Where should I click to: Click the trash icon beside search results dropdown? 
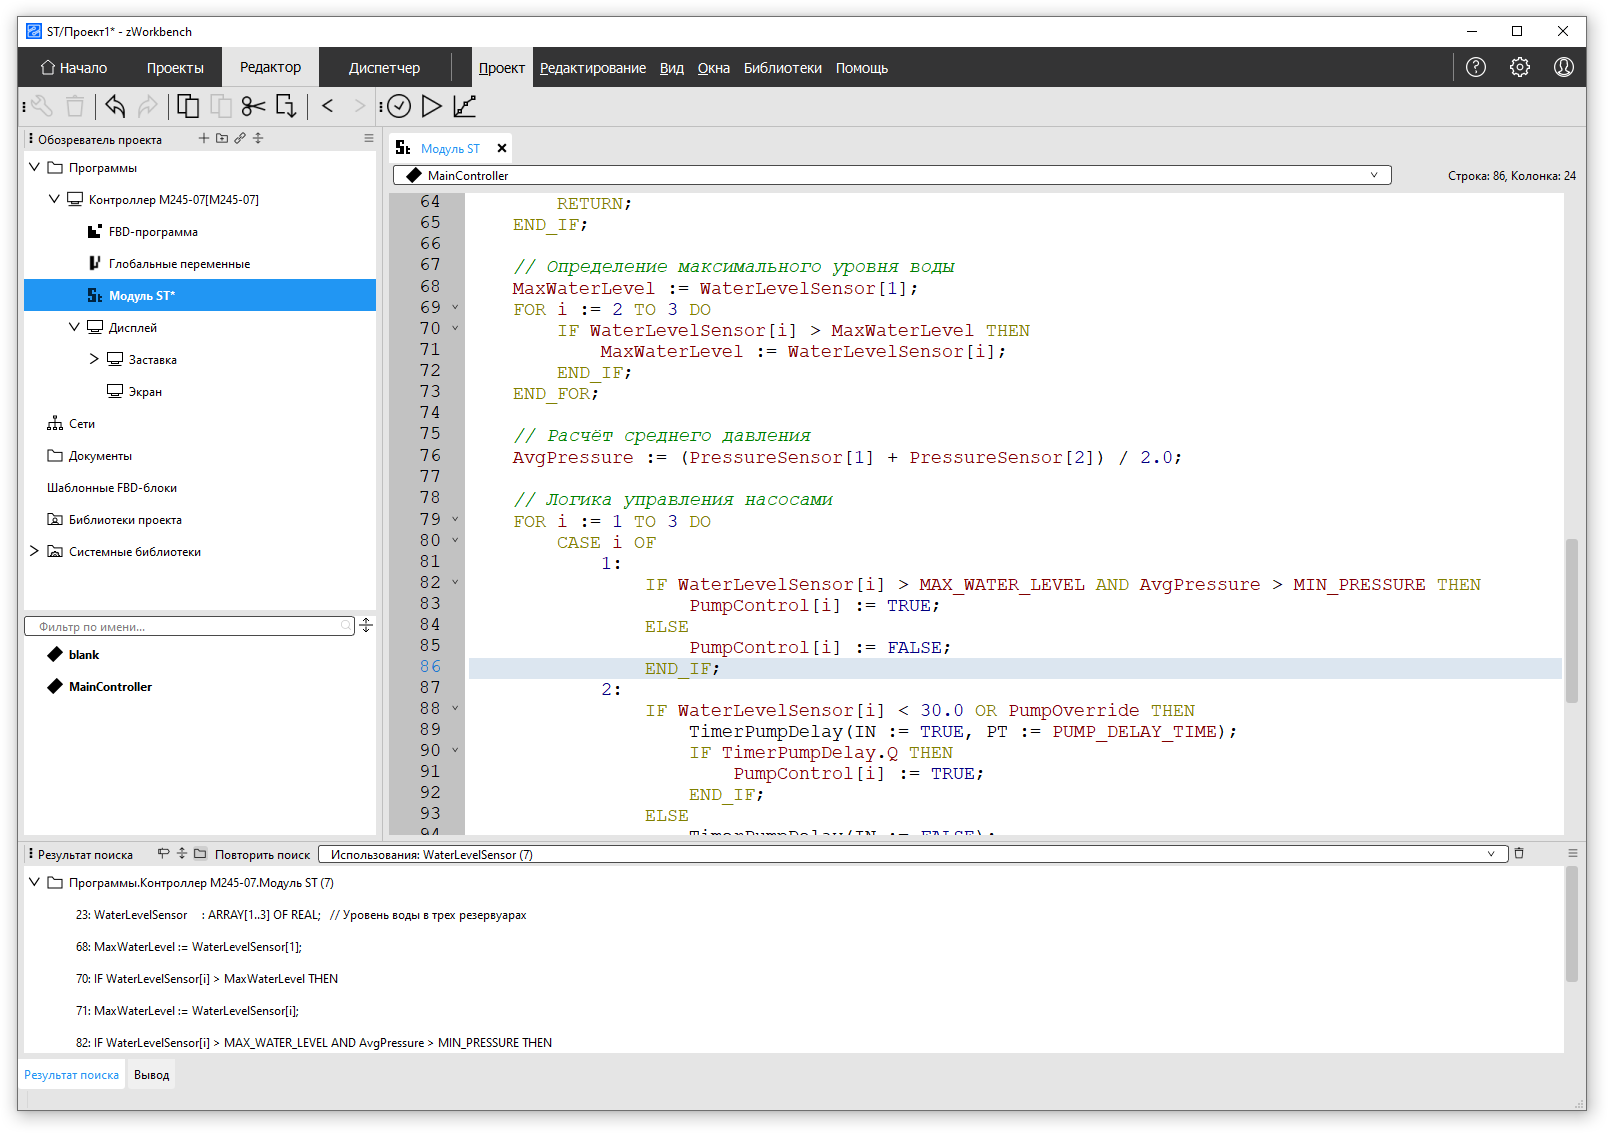(x=1519, y=853)
